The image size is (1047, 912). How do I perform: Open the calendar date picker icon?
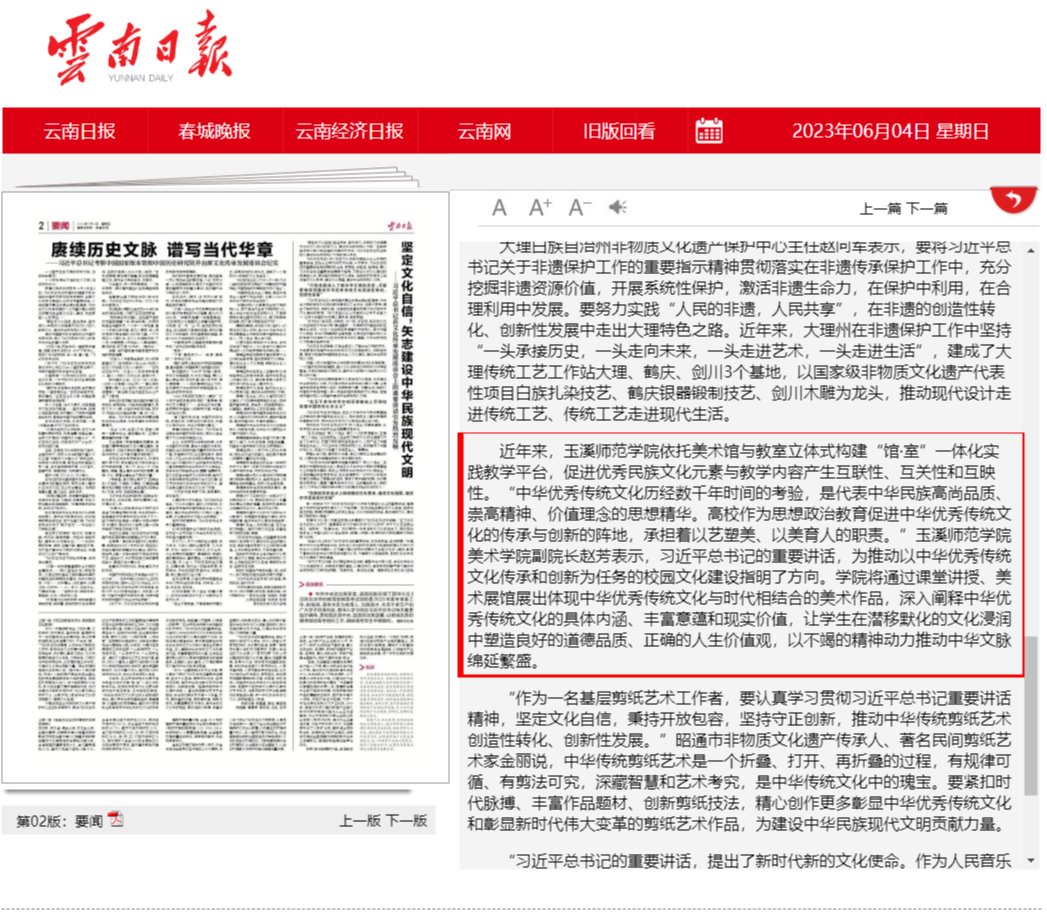[708, 131]
